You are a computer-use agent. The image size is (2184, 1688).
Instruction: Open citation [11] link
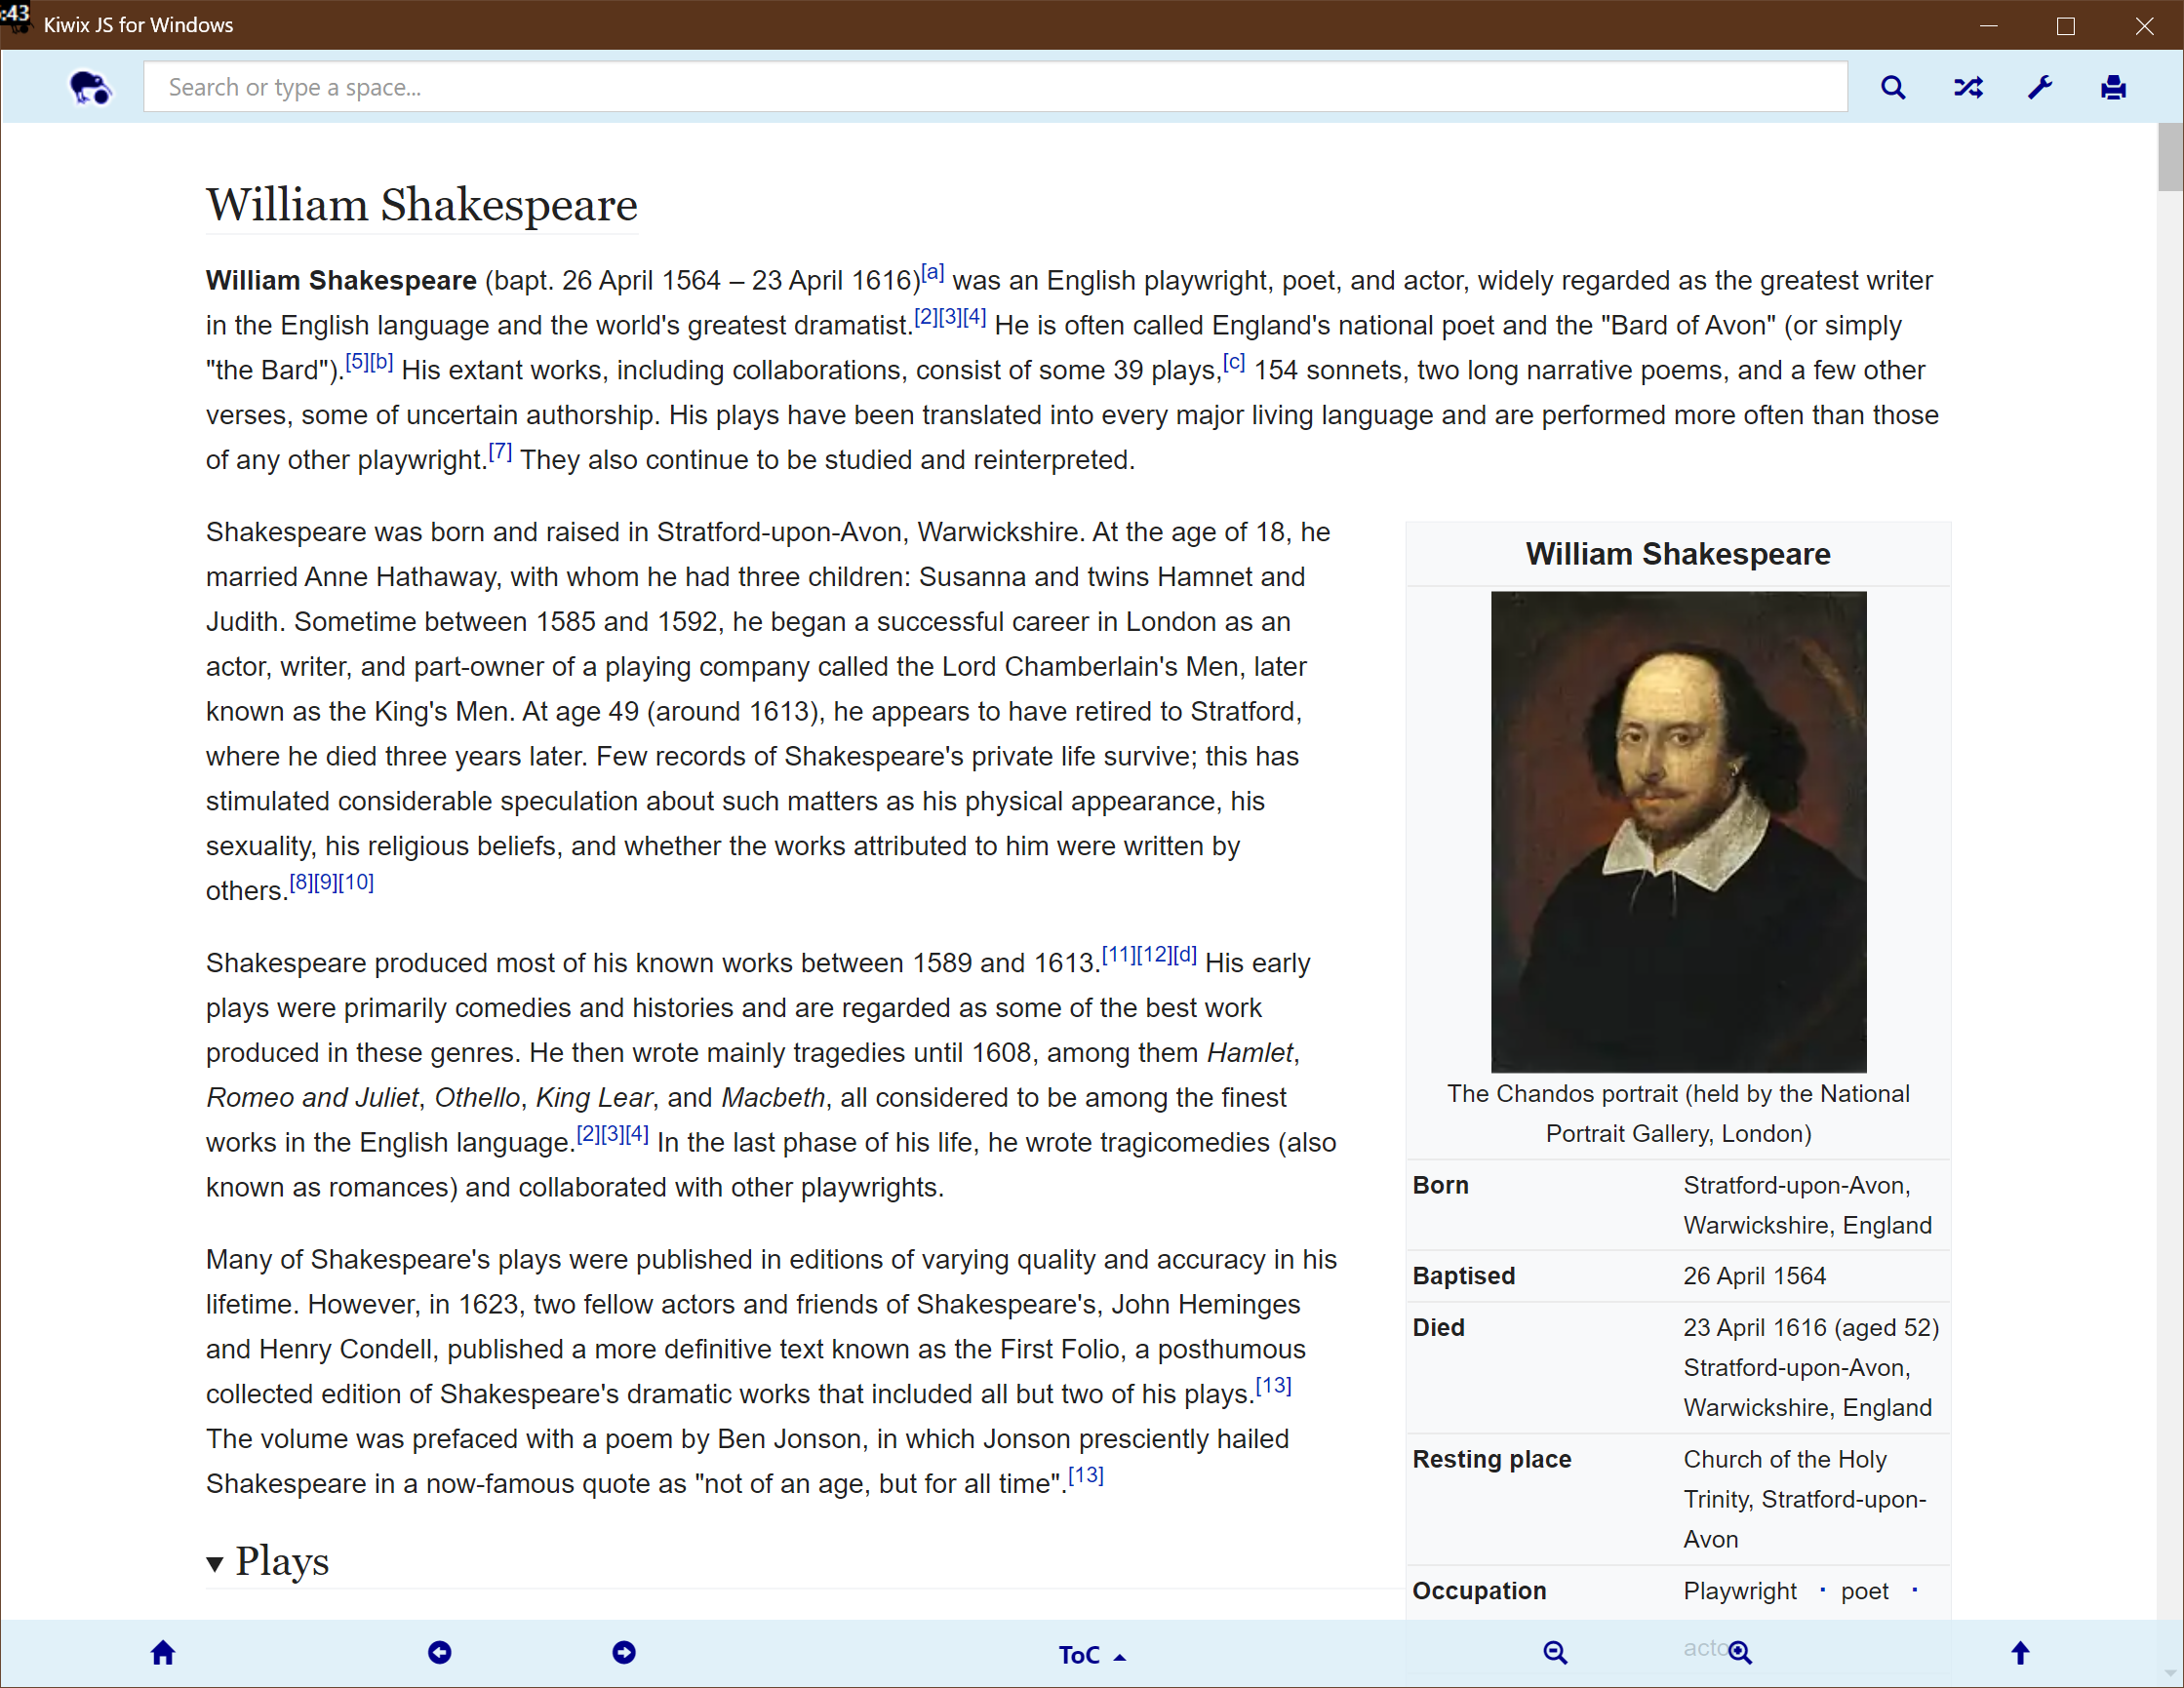[1119, 954]
